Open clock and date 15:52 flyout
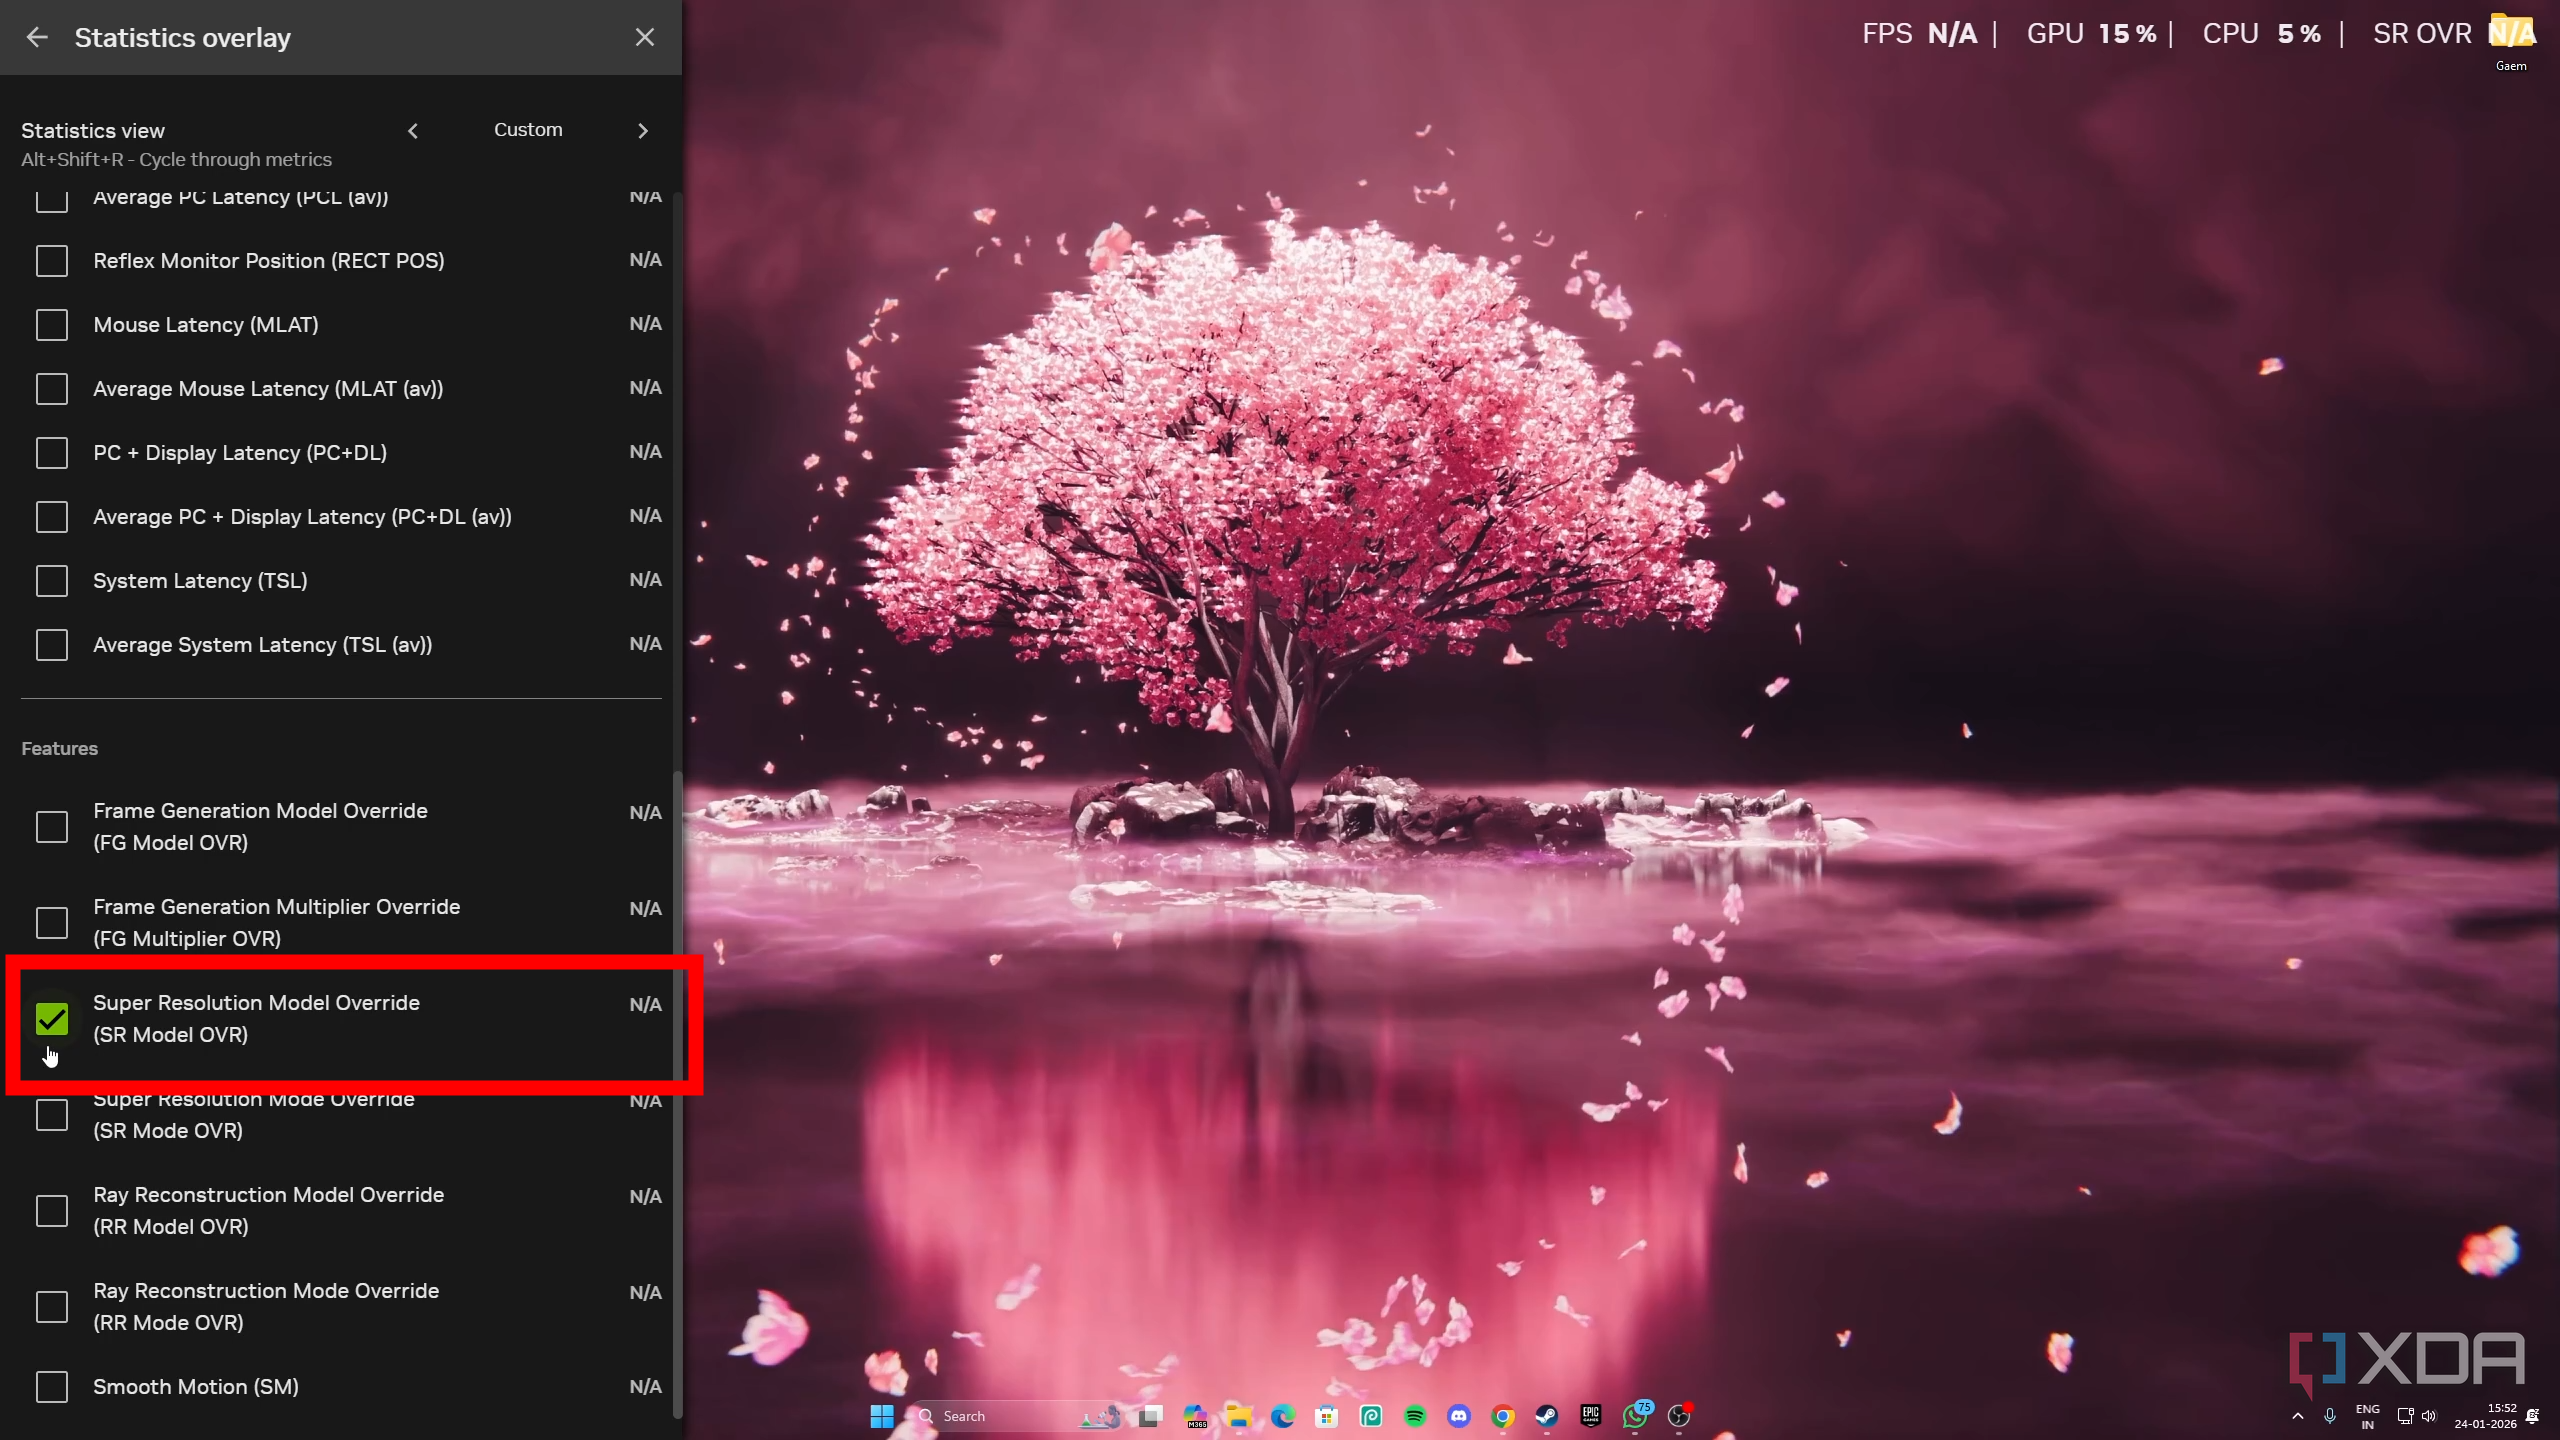The image size is (2560, 1440). [2485, 1416]
